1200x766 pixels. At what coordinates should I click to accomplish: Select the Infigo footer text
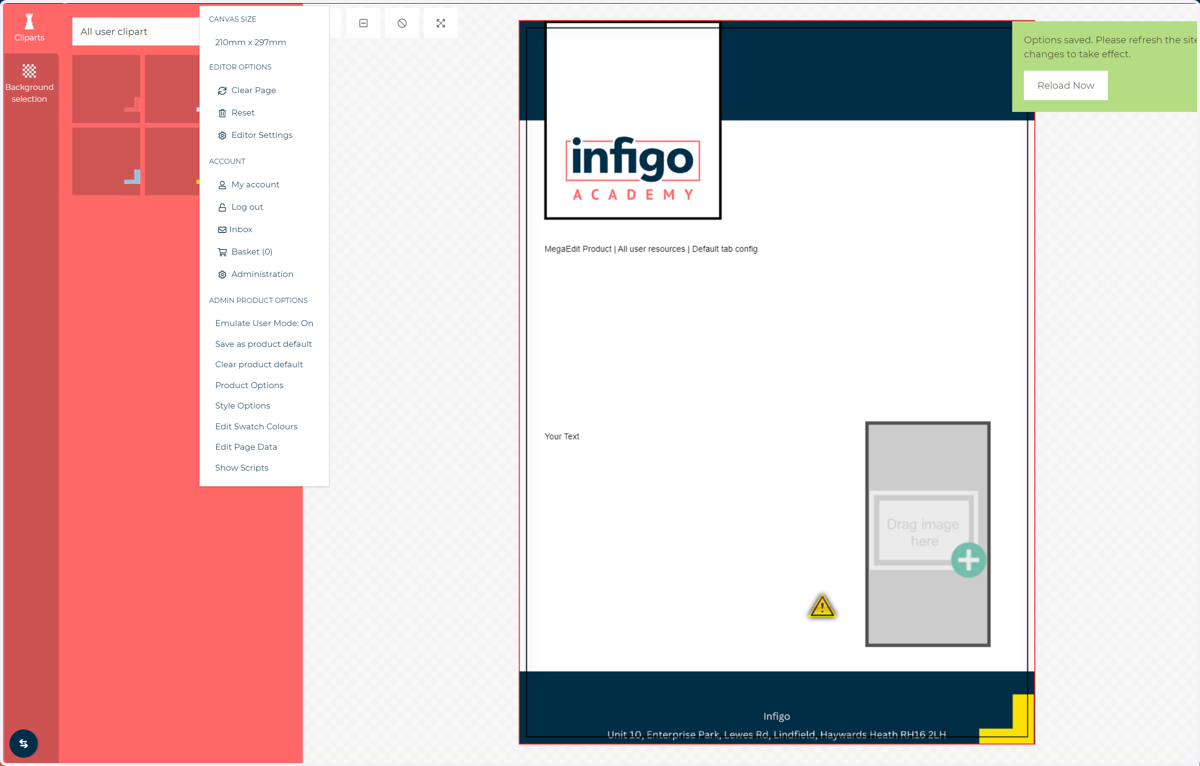pos(777,716)
